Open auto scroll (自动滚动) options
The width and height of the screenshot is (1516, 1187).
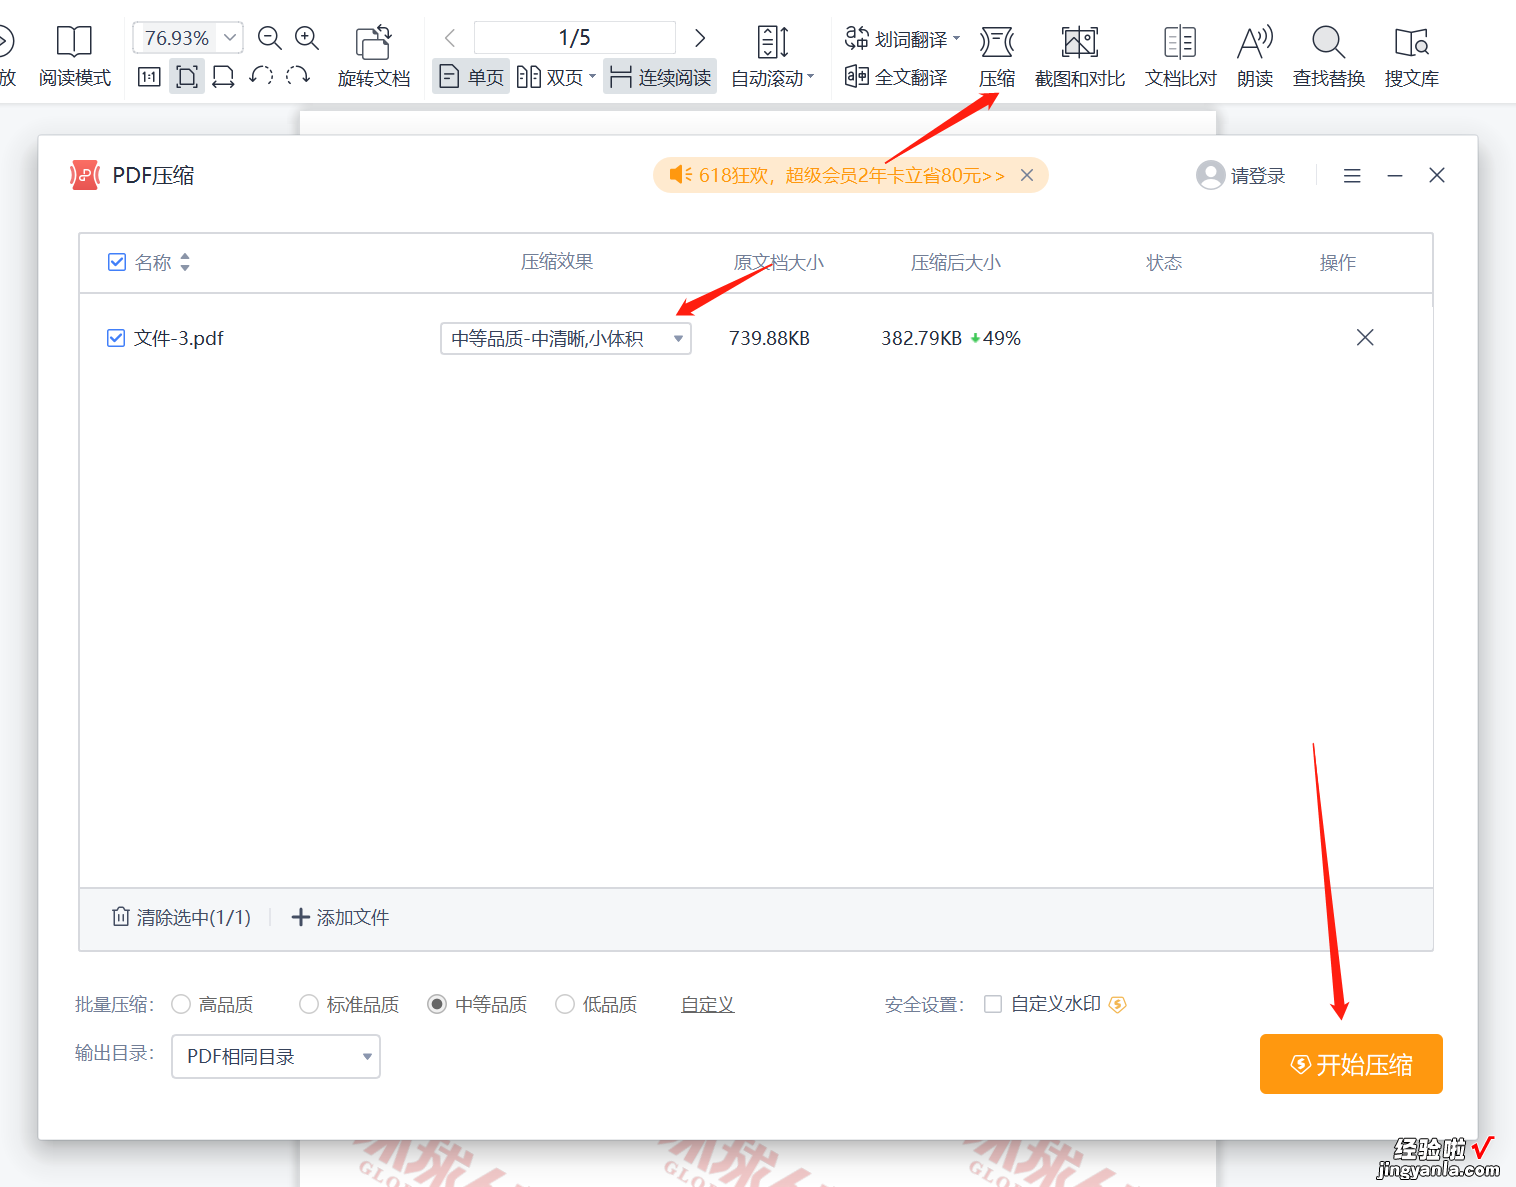coord(773,57)
